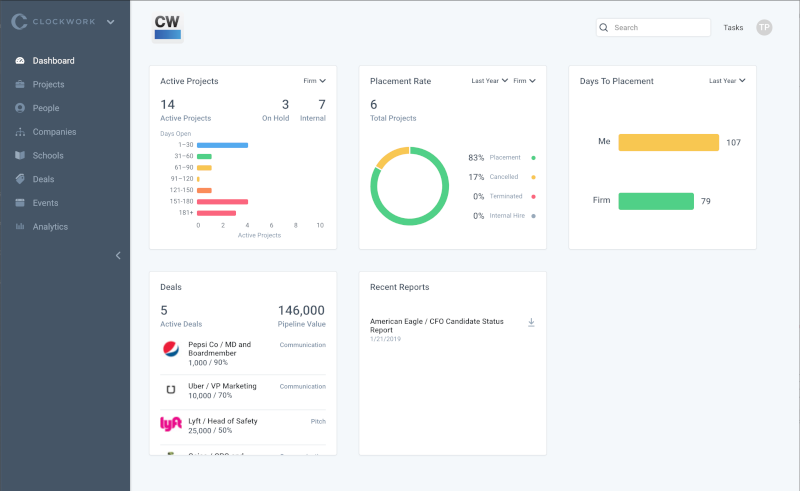
Task: Open Placement Rate Last Year dropdown
Action: tap(490, 81)
